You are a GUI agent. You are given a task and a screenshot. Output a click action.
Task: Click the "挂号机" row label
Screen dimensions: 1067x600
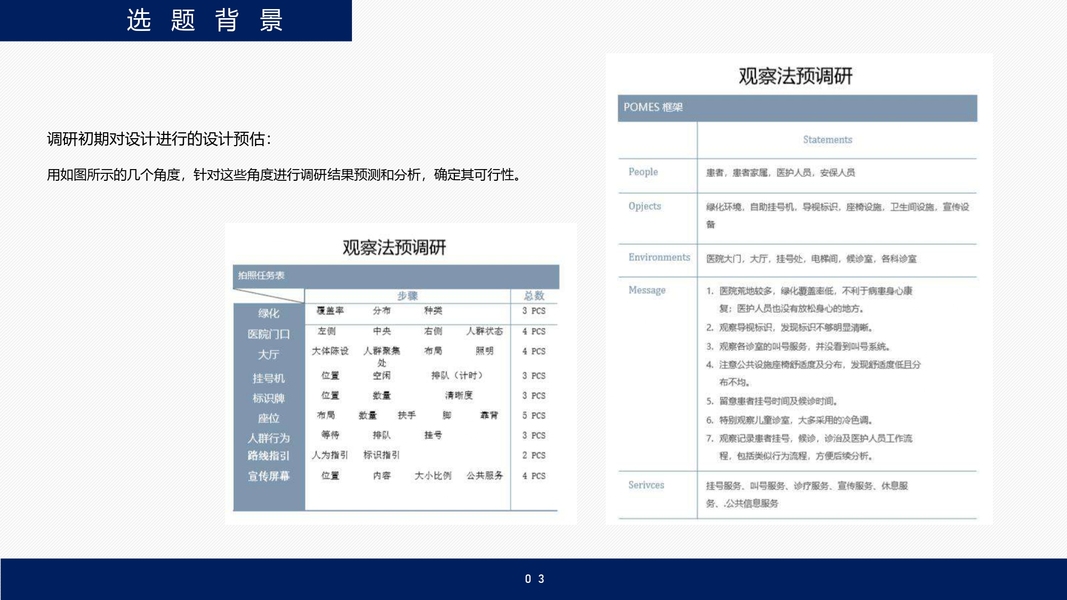pyautogui.click(x=269, y=378)
